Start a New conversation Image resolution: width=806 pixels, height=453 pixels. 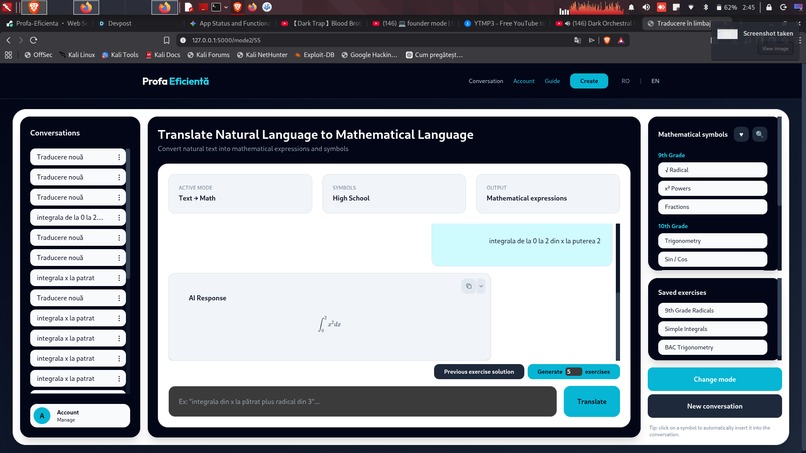pos(715,406)
